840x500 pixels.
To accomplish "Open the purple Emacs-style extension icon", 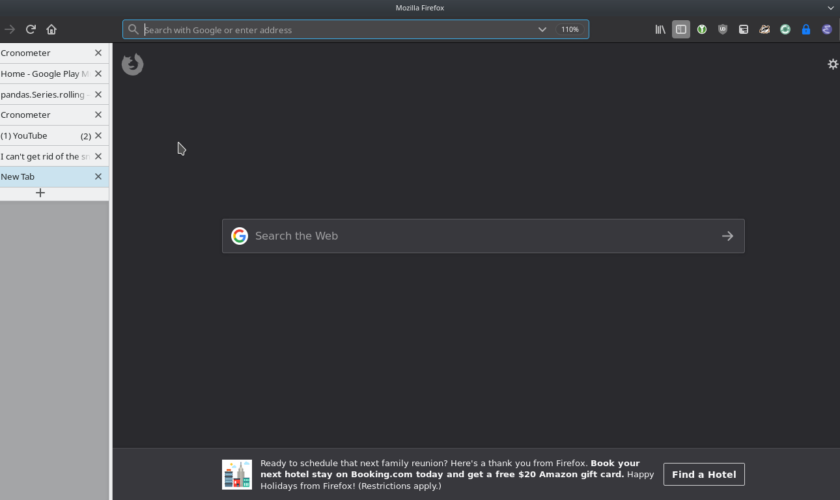I will (x=827, y=29).
